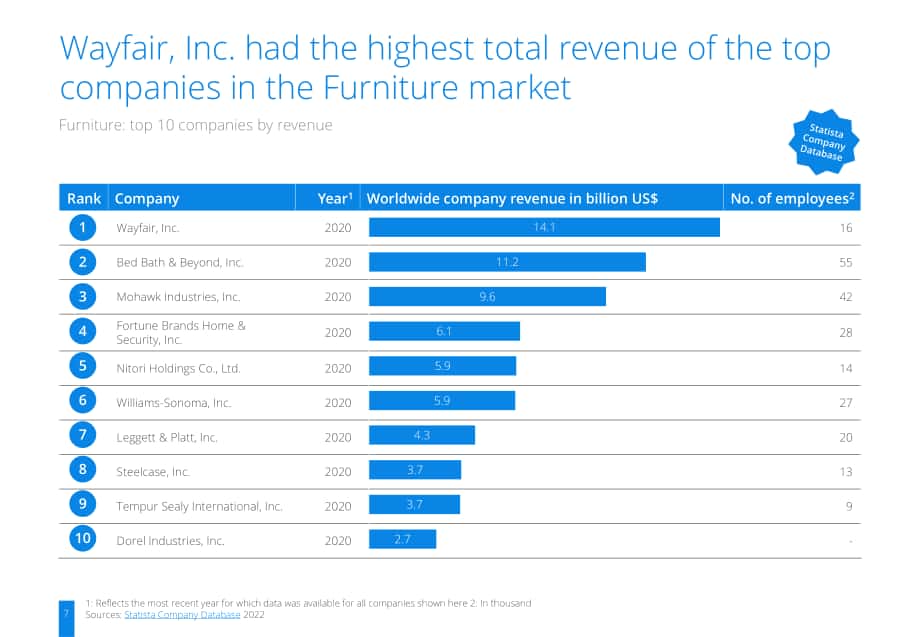This screenshot has width=920, height=637.
Task: Click the Company column header
Action: pyautogui.click(x=202, y=198)
